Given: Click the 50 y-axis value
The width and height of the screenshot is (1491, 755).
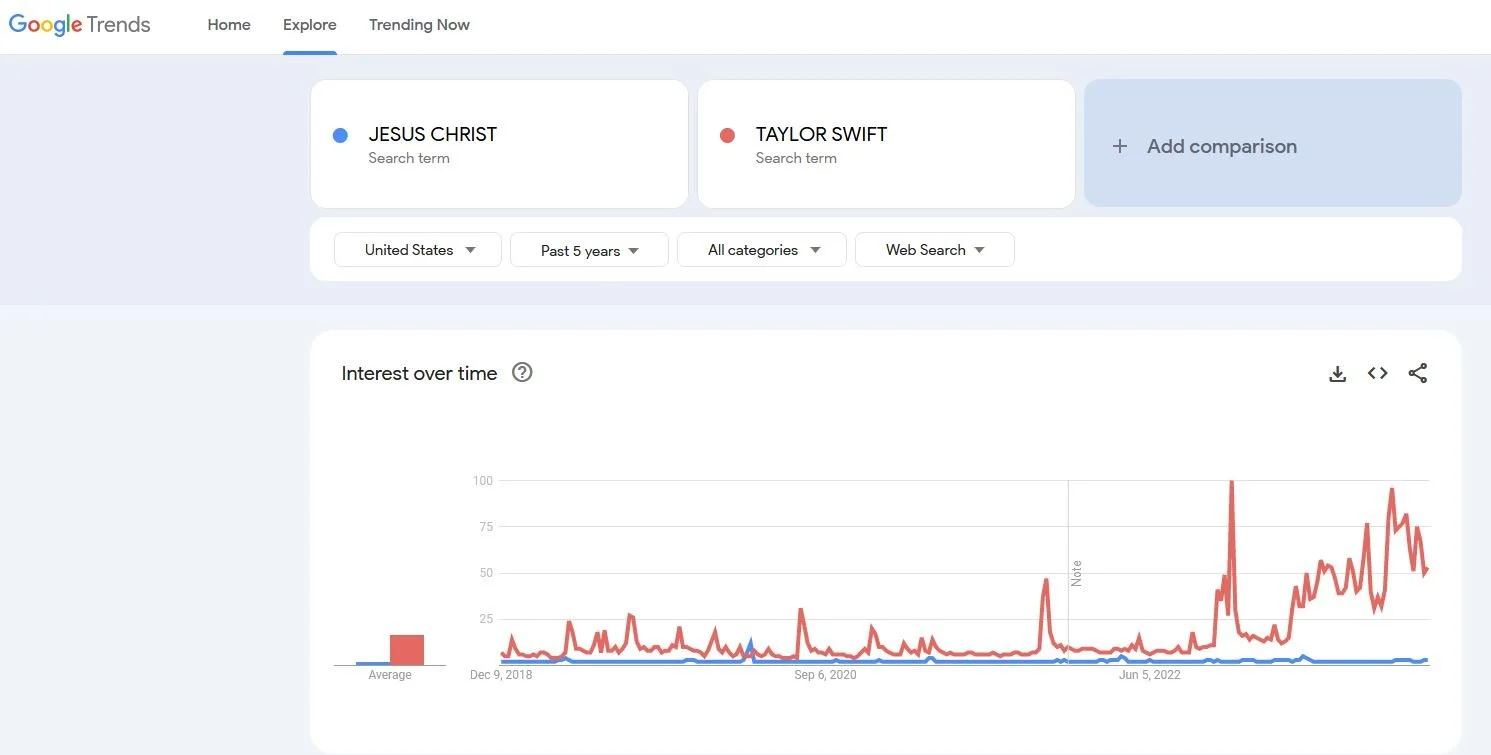Looking at the screenshot, I should [x=486, y=573].
